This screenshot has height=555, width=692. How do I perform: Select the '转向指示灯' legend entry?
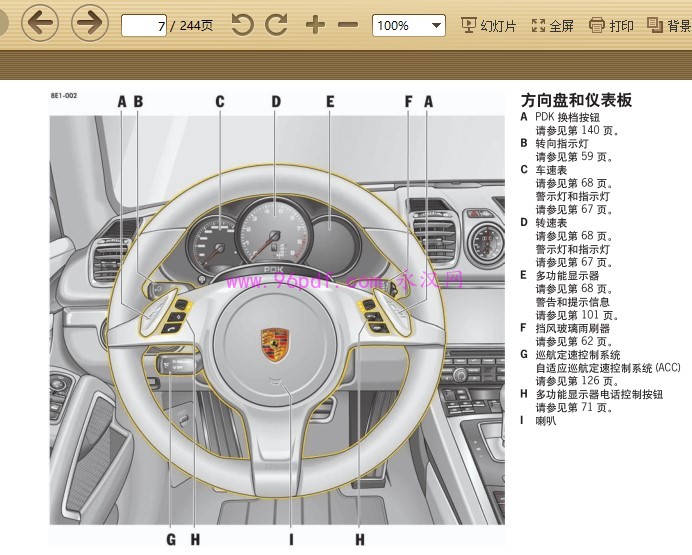coord(562,144)
